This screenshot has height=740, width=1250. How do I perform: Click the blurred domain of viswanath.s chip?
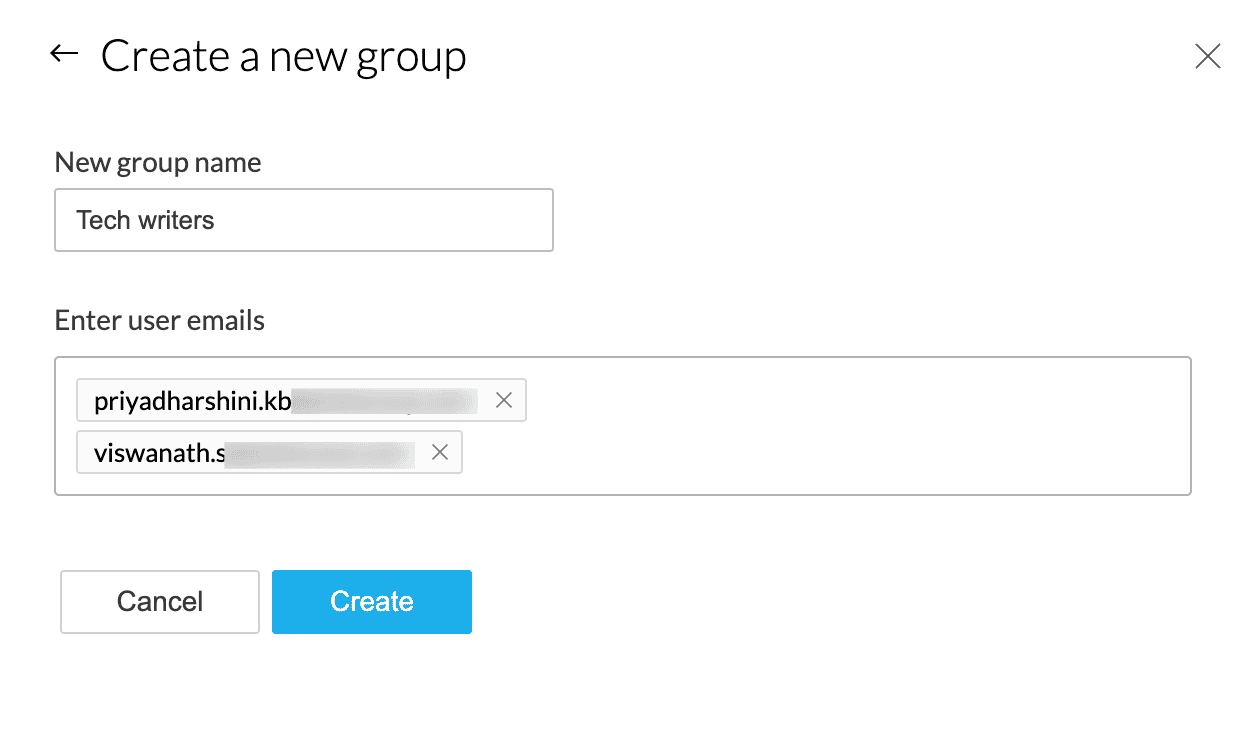point(320,453)
